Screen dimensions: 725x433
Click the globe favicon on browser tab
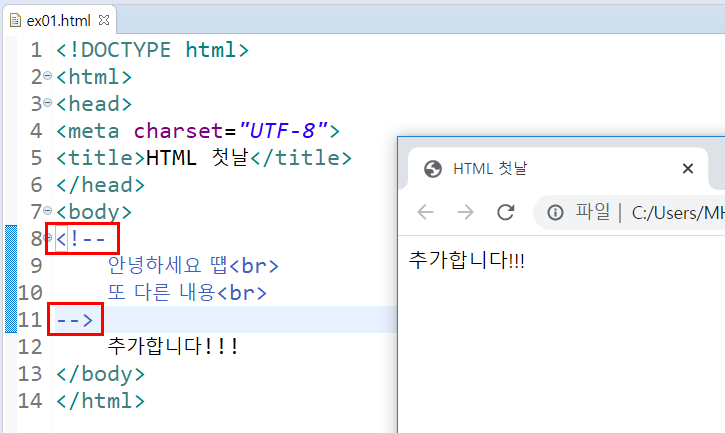[x=433, y=169]
